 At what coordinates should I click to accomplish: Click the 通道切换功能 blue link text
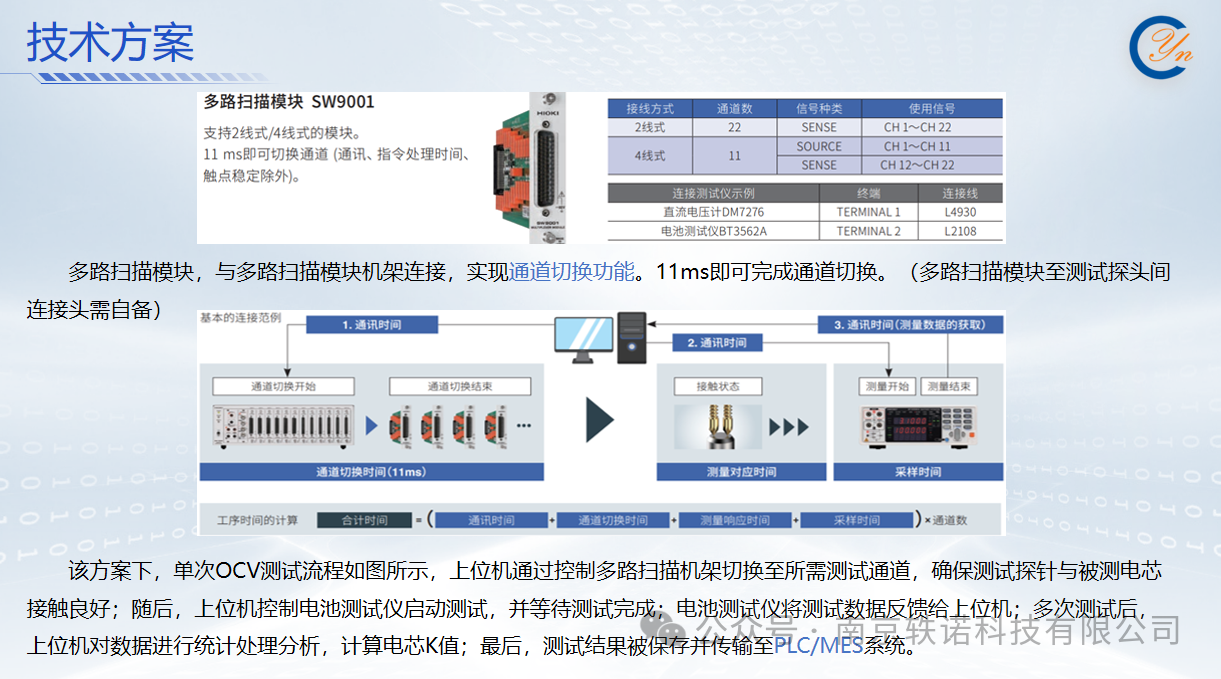571,272
